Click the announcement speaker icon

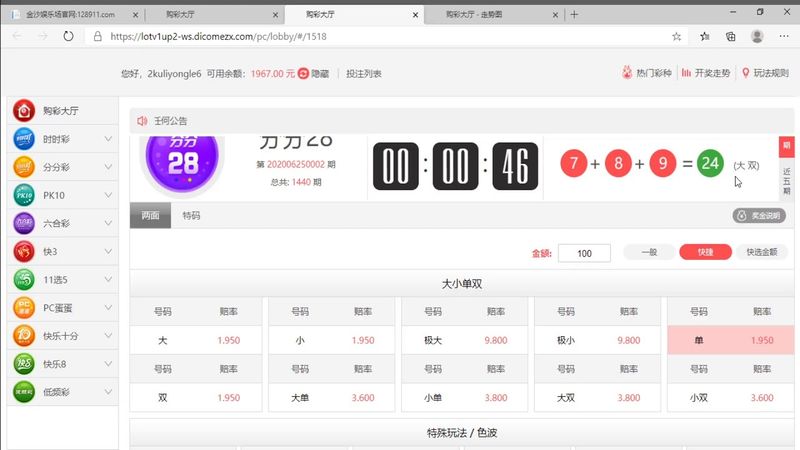(142, 121)
